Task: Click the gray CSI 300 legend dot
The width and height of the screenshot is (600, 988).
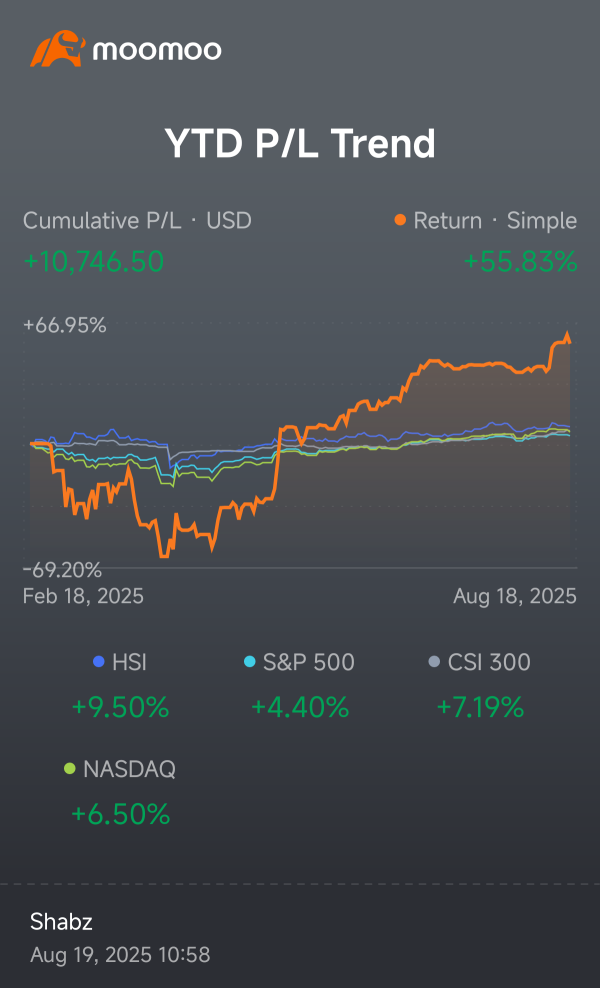Action: pyautogui.click(x=433, y=662)
